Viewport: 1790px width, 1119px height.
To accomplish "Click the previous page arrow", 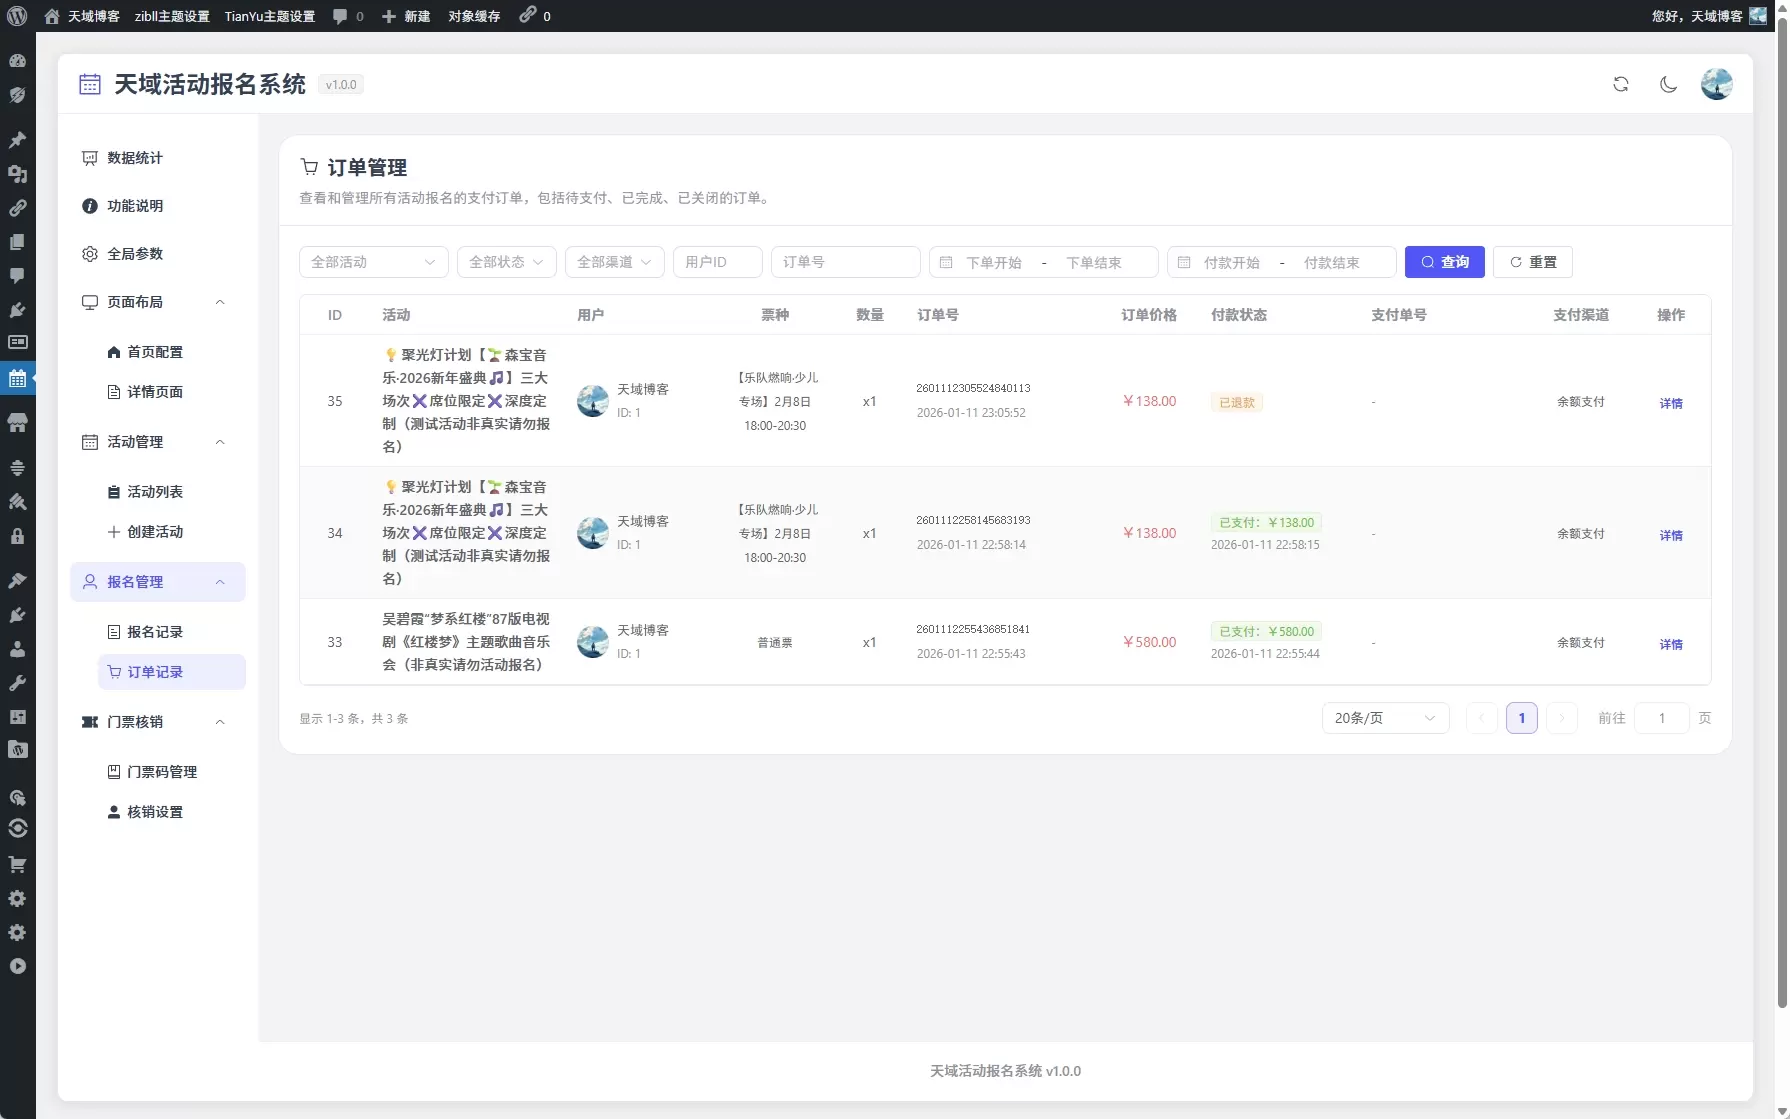I will [1482, 718].
